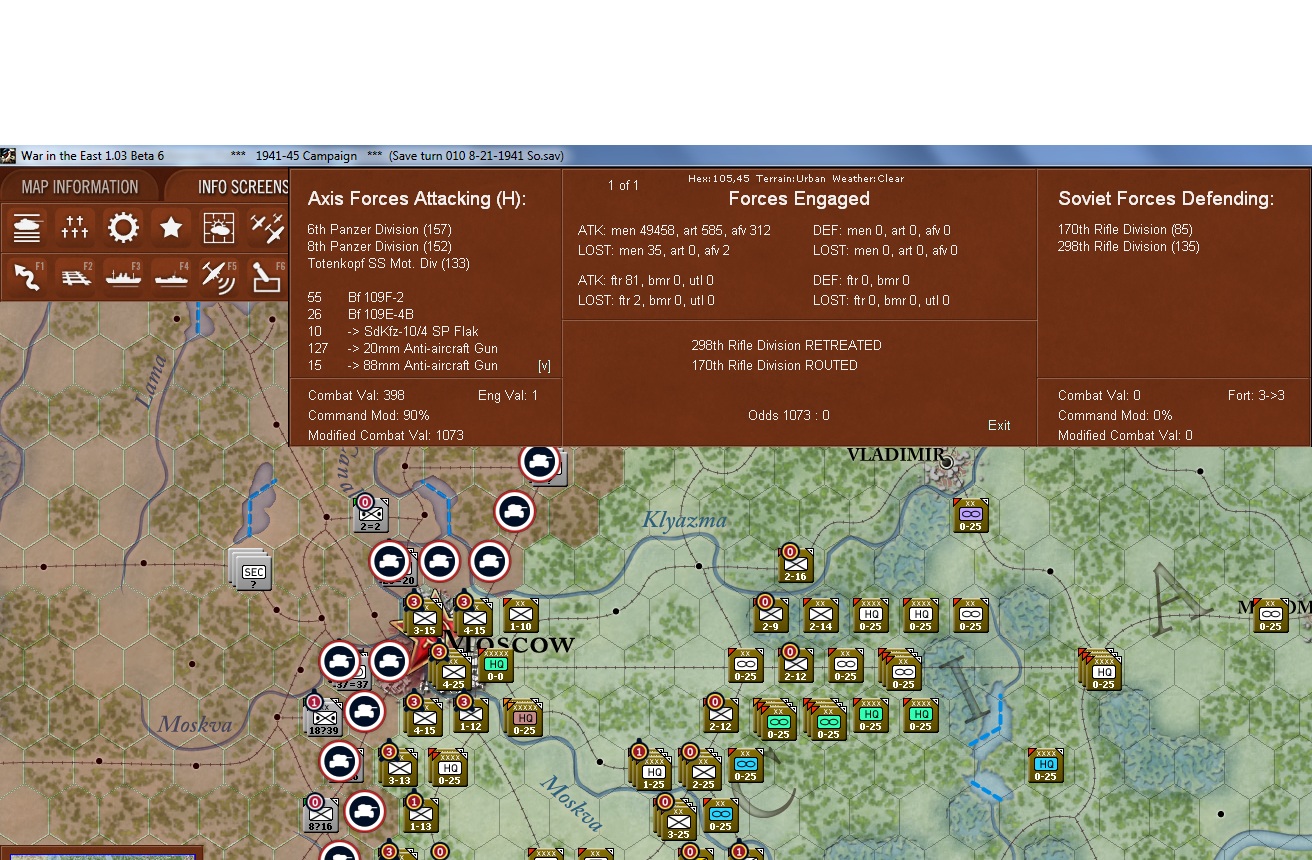
Task: Open the Air Doctrine aircraft icon
Action: point(267,228)
